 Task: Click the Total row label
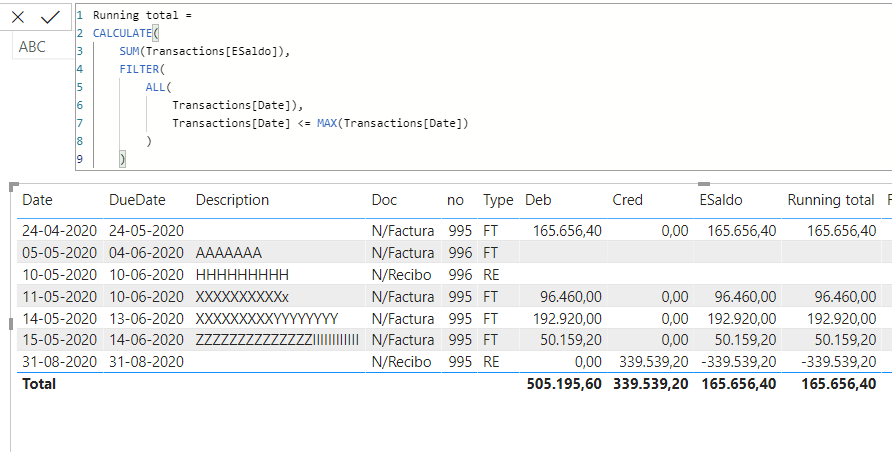pos(39,384)
